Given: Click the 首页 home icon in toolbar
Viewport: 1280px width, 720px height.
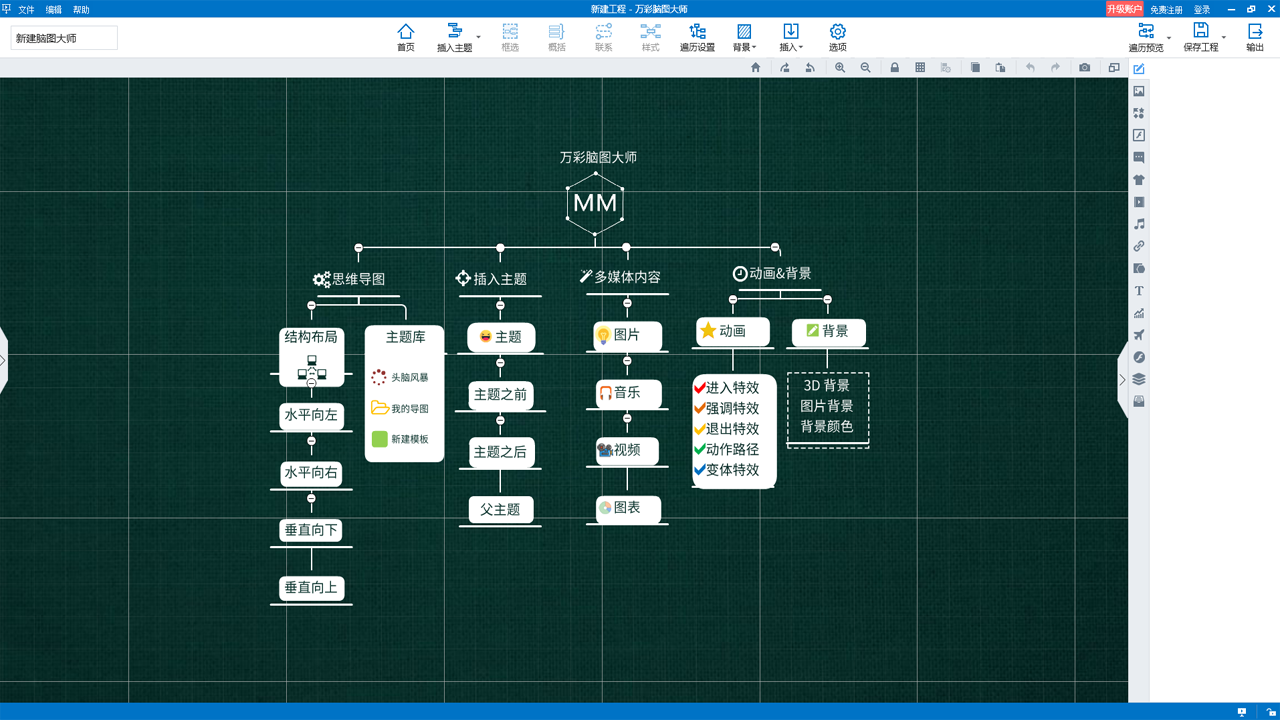Looking at the screenshot, I should coord(405,37).
